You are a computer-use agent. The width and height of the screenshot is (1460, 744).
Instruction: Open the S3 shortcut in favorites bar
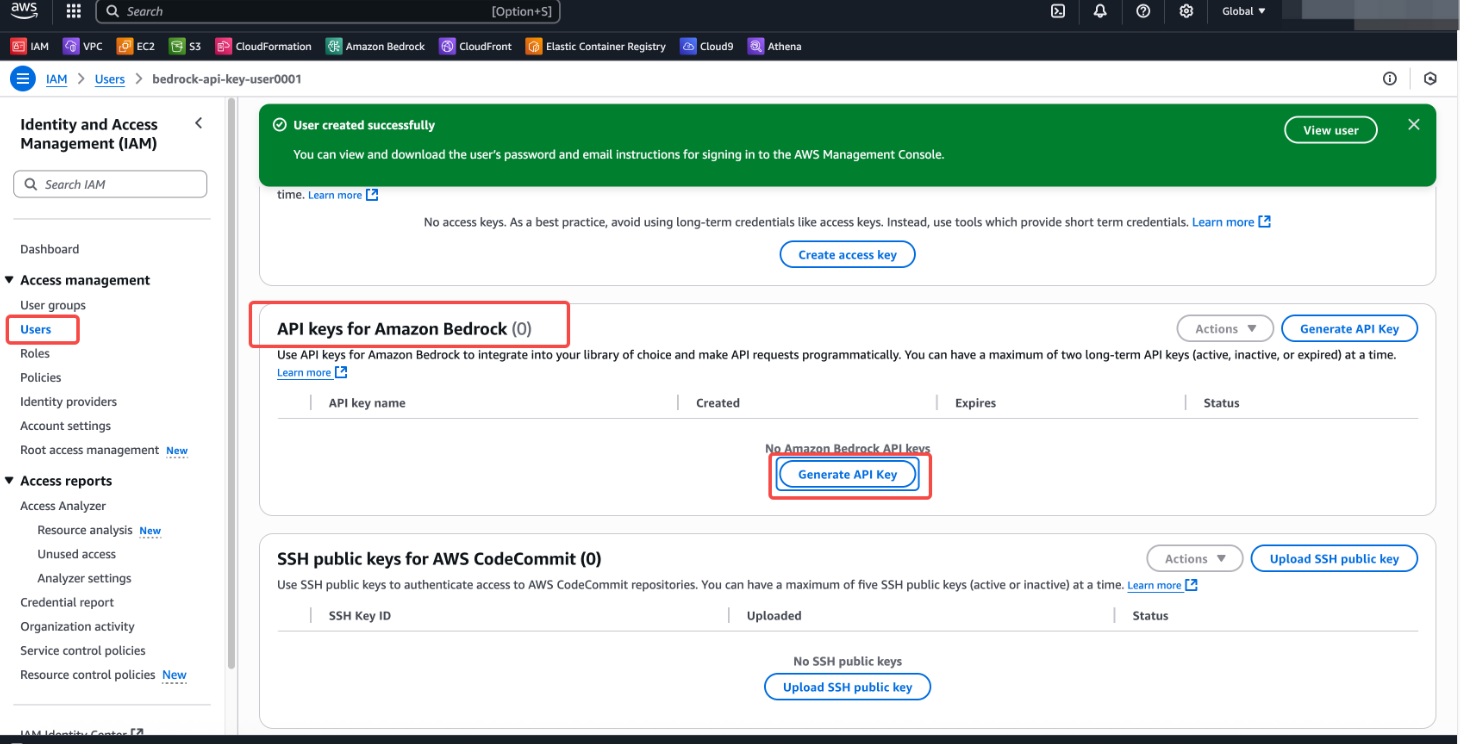point(185,46)
